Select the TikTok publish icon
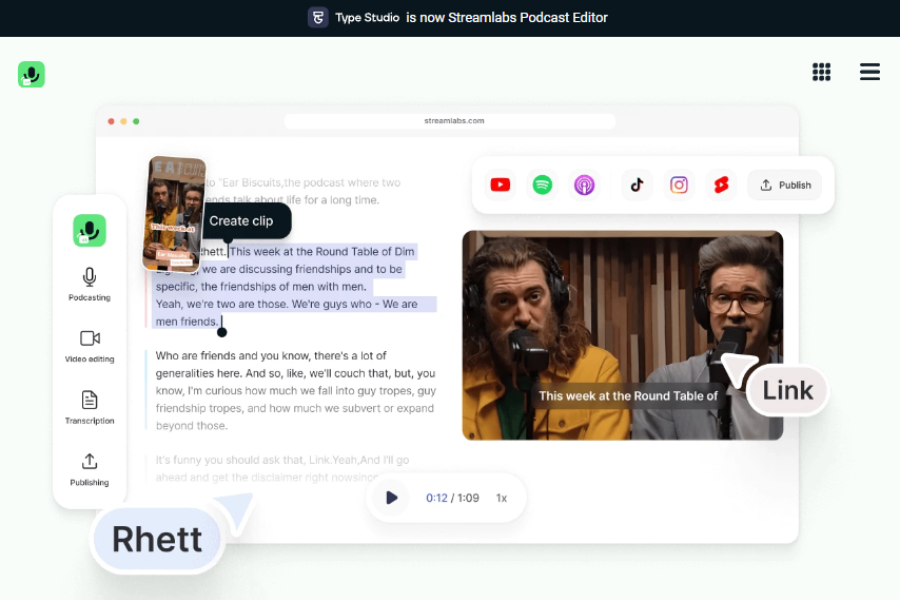This screenshot has width=900, height=600. [x=637, y=185]
